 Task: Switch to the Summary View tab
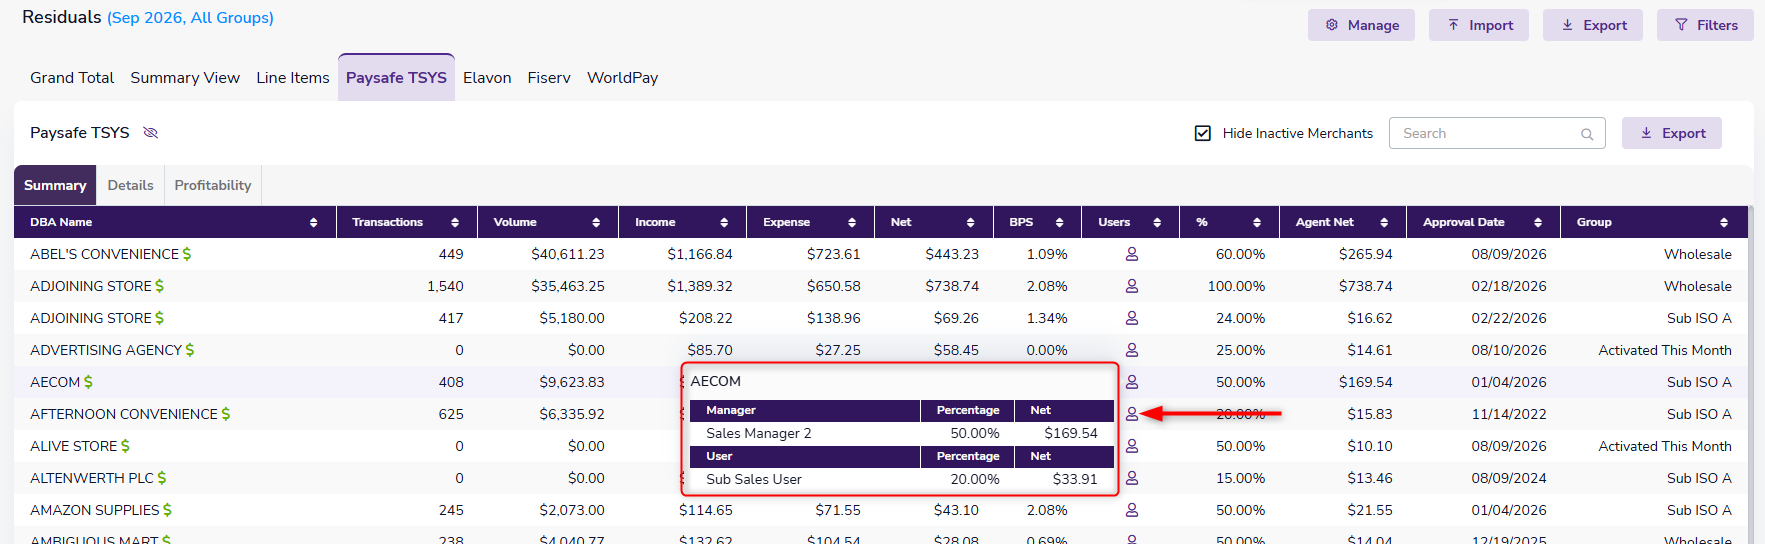(185, 78)
